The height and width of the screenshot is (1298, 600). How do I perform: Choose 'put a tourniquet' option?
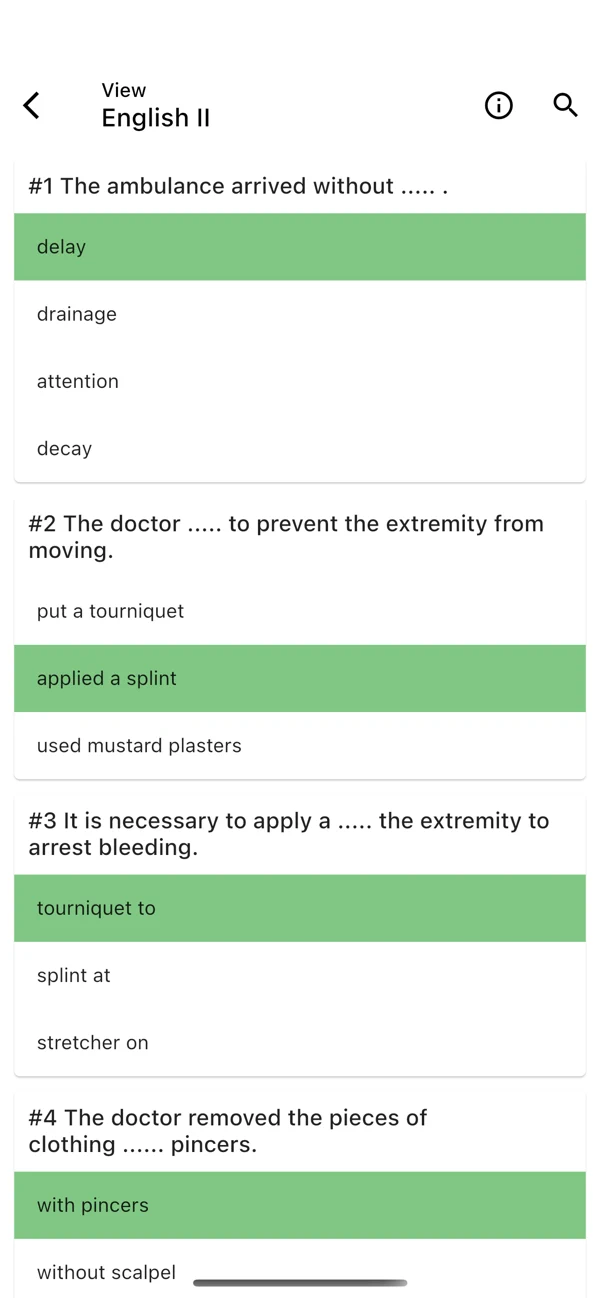(x=300, y=611)
